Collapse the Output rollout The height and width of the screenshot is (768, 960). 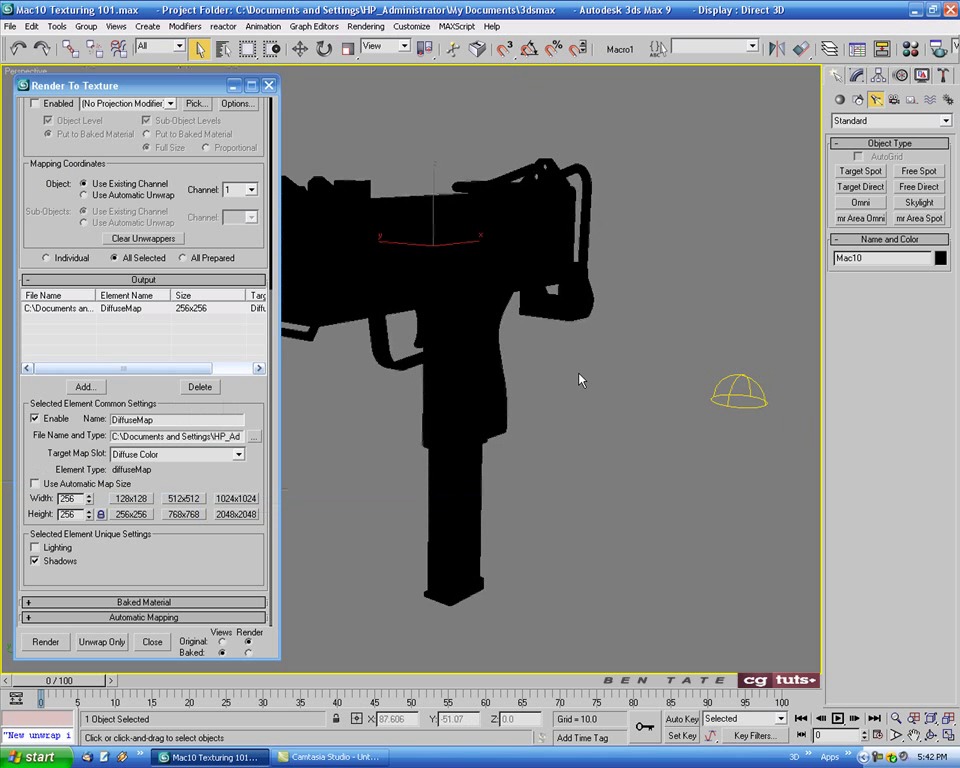click(x=144, y=280)
